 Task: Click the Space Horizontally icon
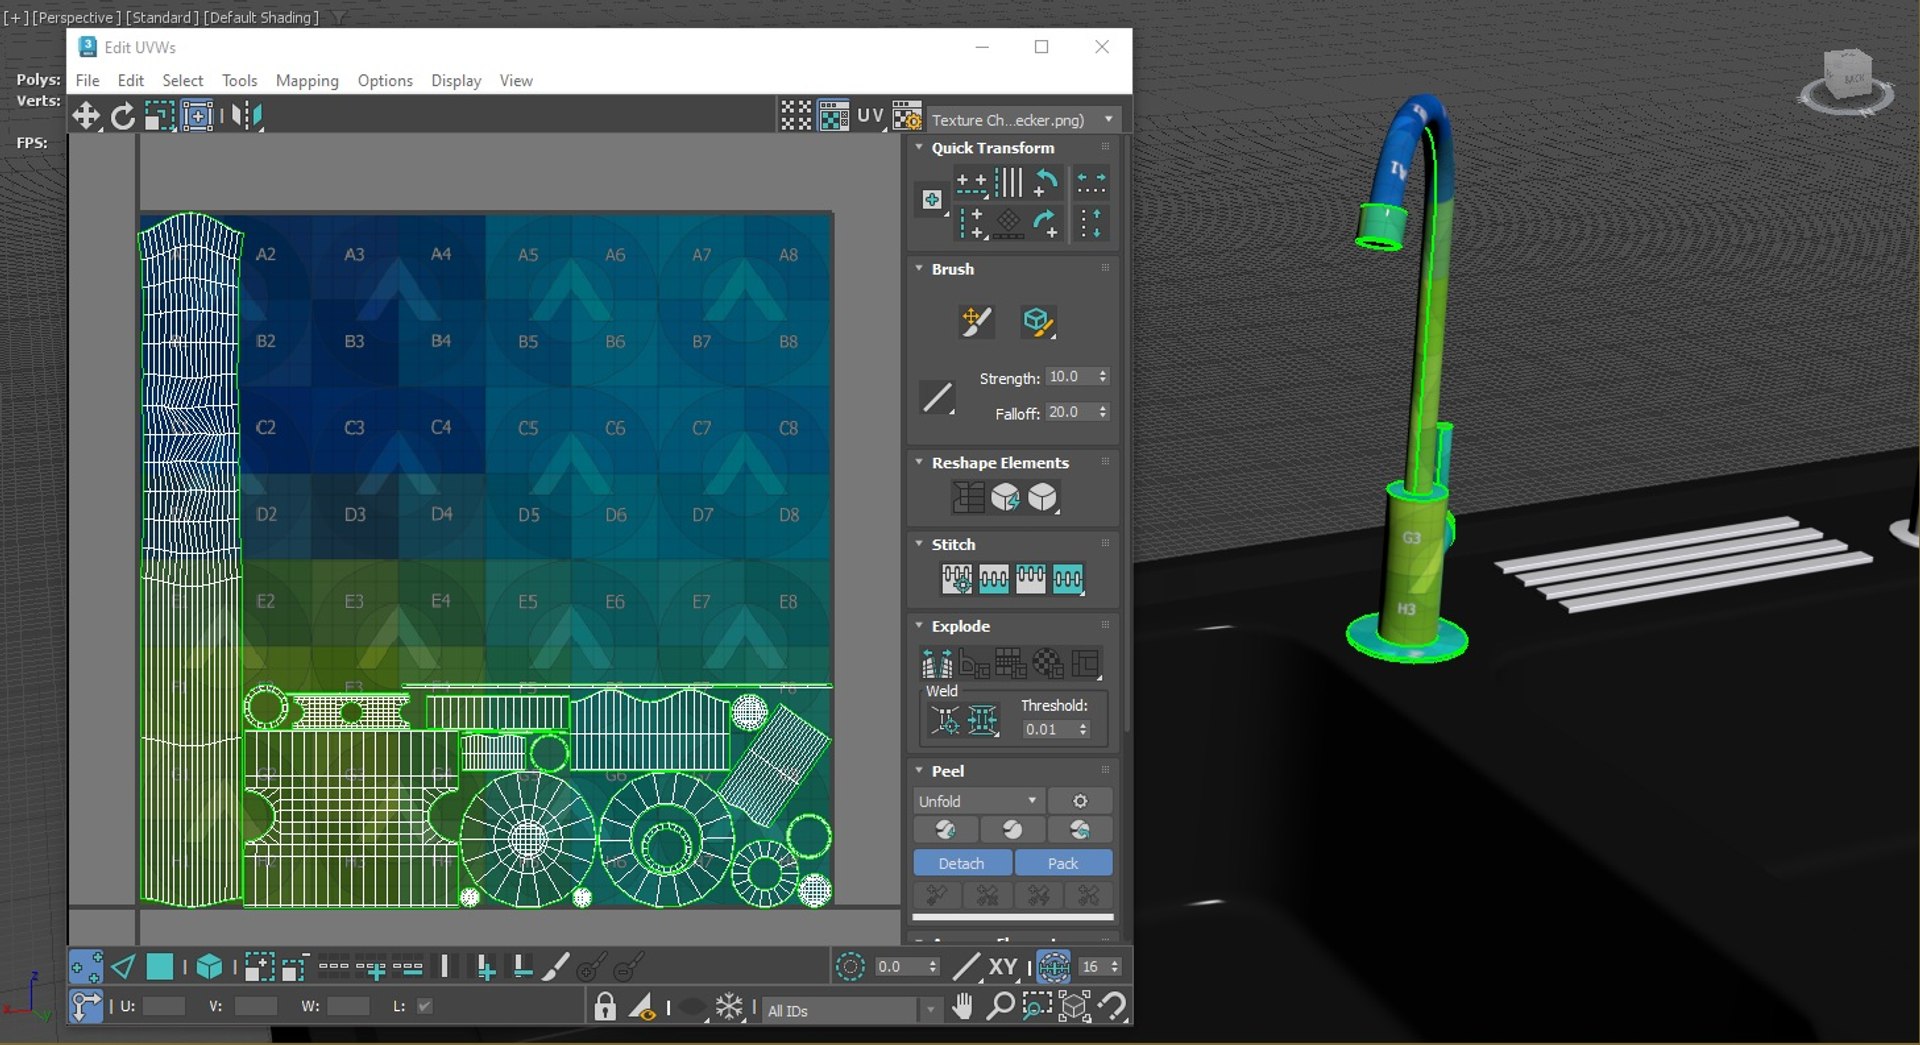(1091, 183)
